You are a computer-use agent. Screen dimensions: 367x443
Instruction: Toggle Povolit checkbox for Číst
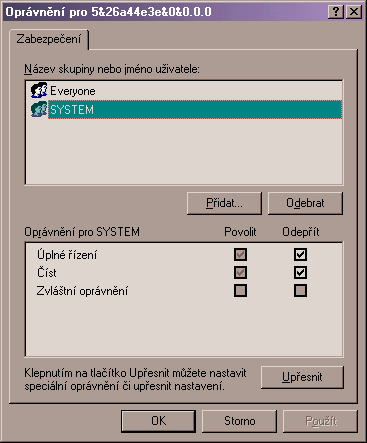pos(240,273)
